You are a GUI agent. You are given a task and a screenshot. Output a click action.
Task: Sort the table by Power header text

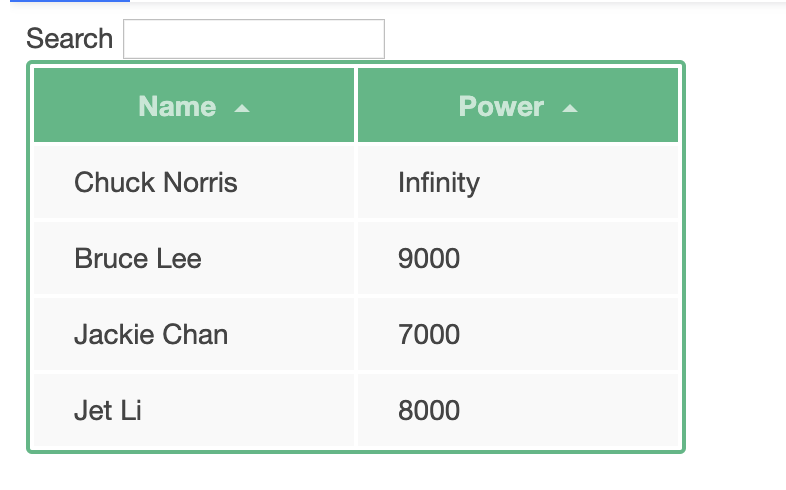tap(501, 107)
